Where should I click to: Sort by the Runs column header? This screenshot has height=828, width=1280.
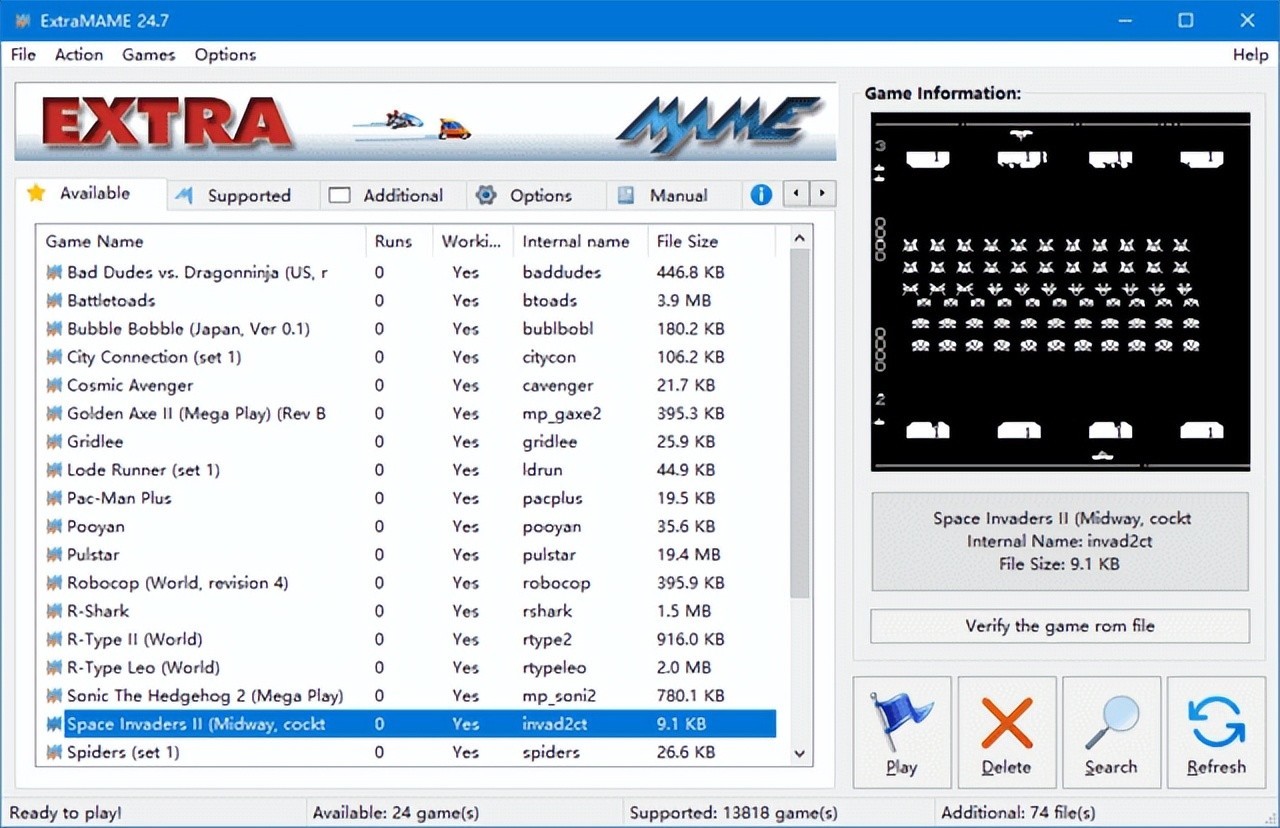point(400,241)
